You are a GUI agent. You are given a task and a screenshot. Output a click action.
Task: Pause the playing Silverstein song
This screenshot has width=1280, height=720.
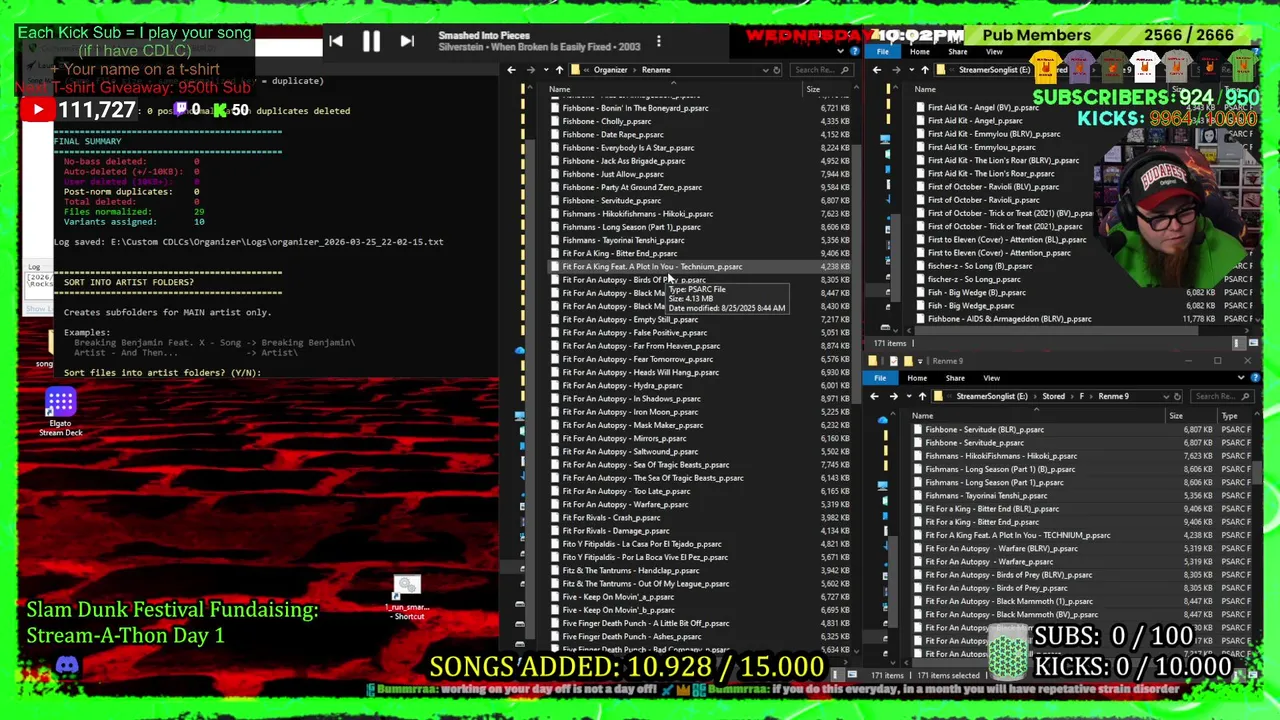pos(371,41)
